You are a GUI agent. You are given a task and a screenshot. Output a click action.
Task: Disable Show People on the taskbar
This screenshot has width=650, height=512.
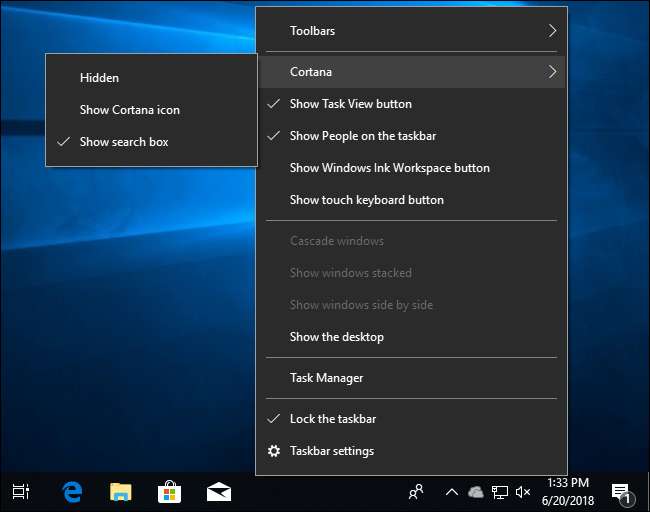(362, 136)
